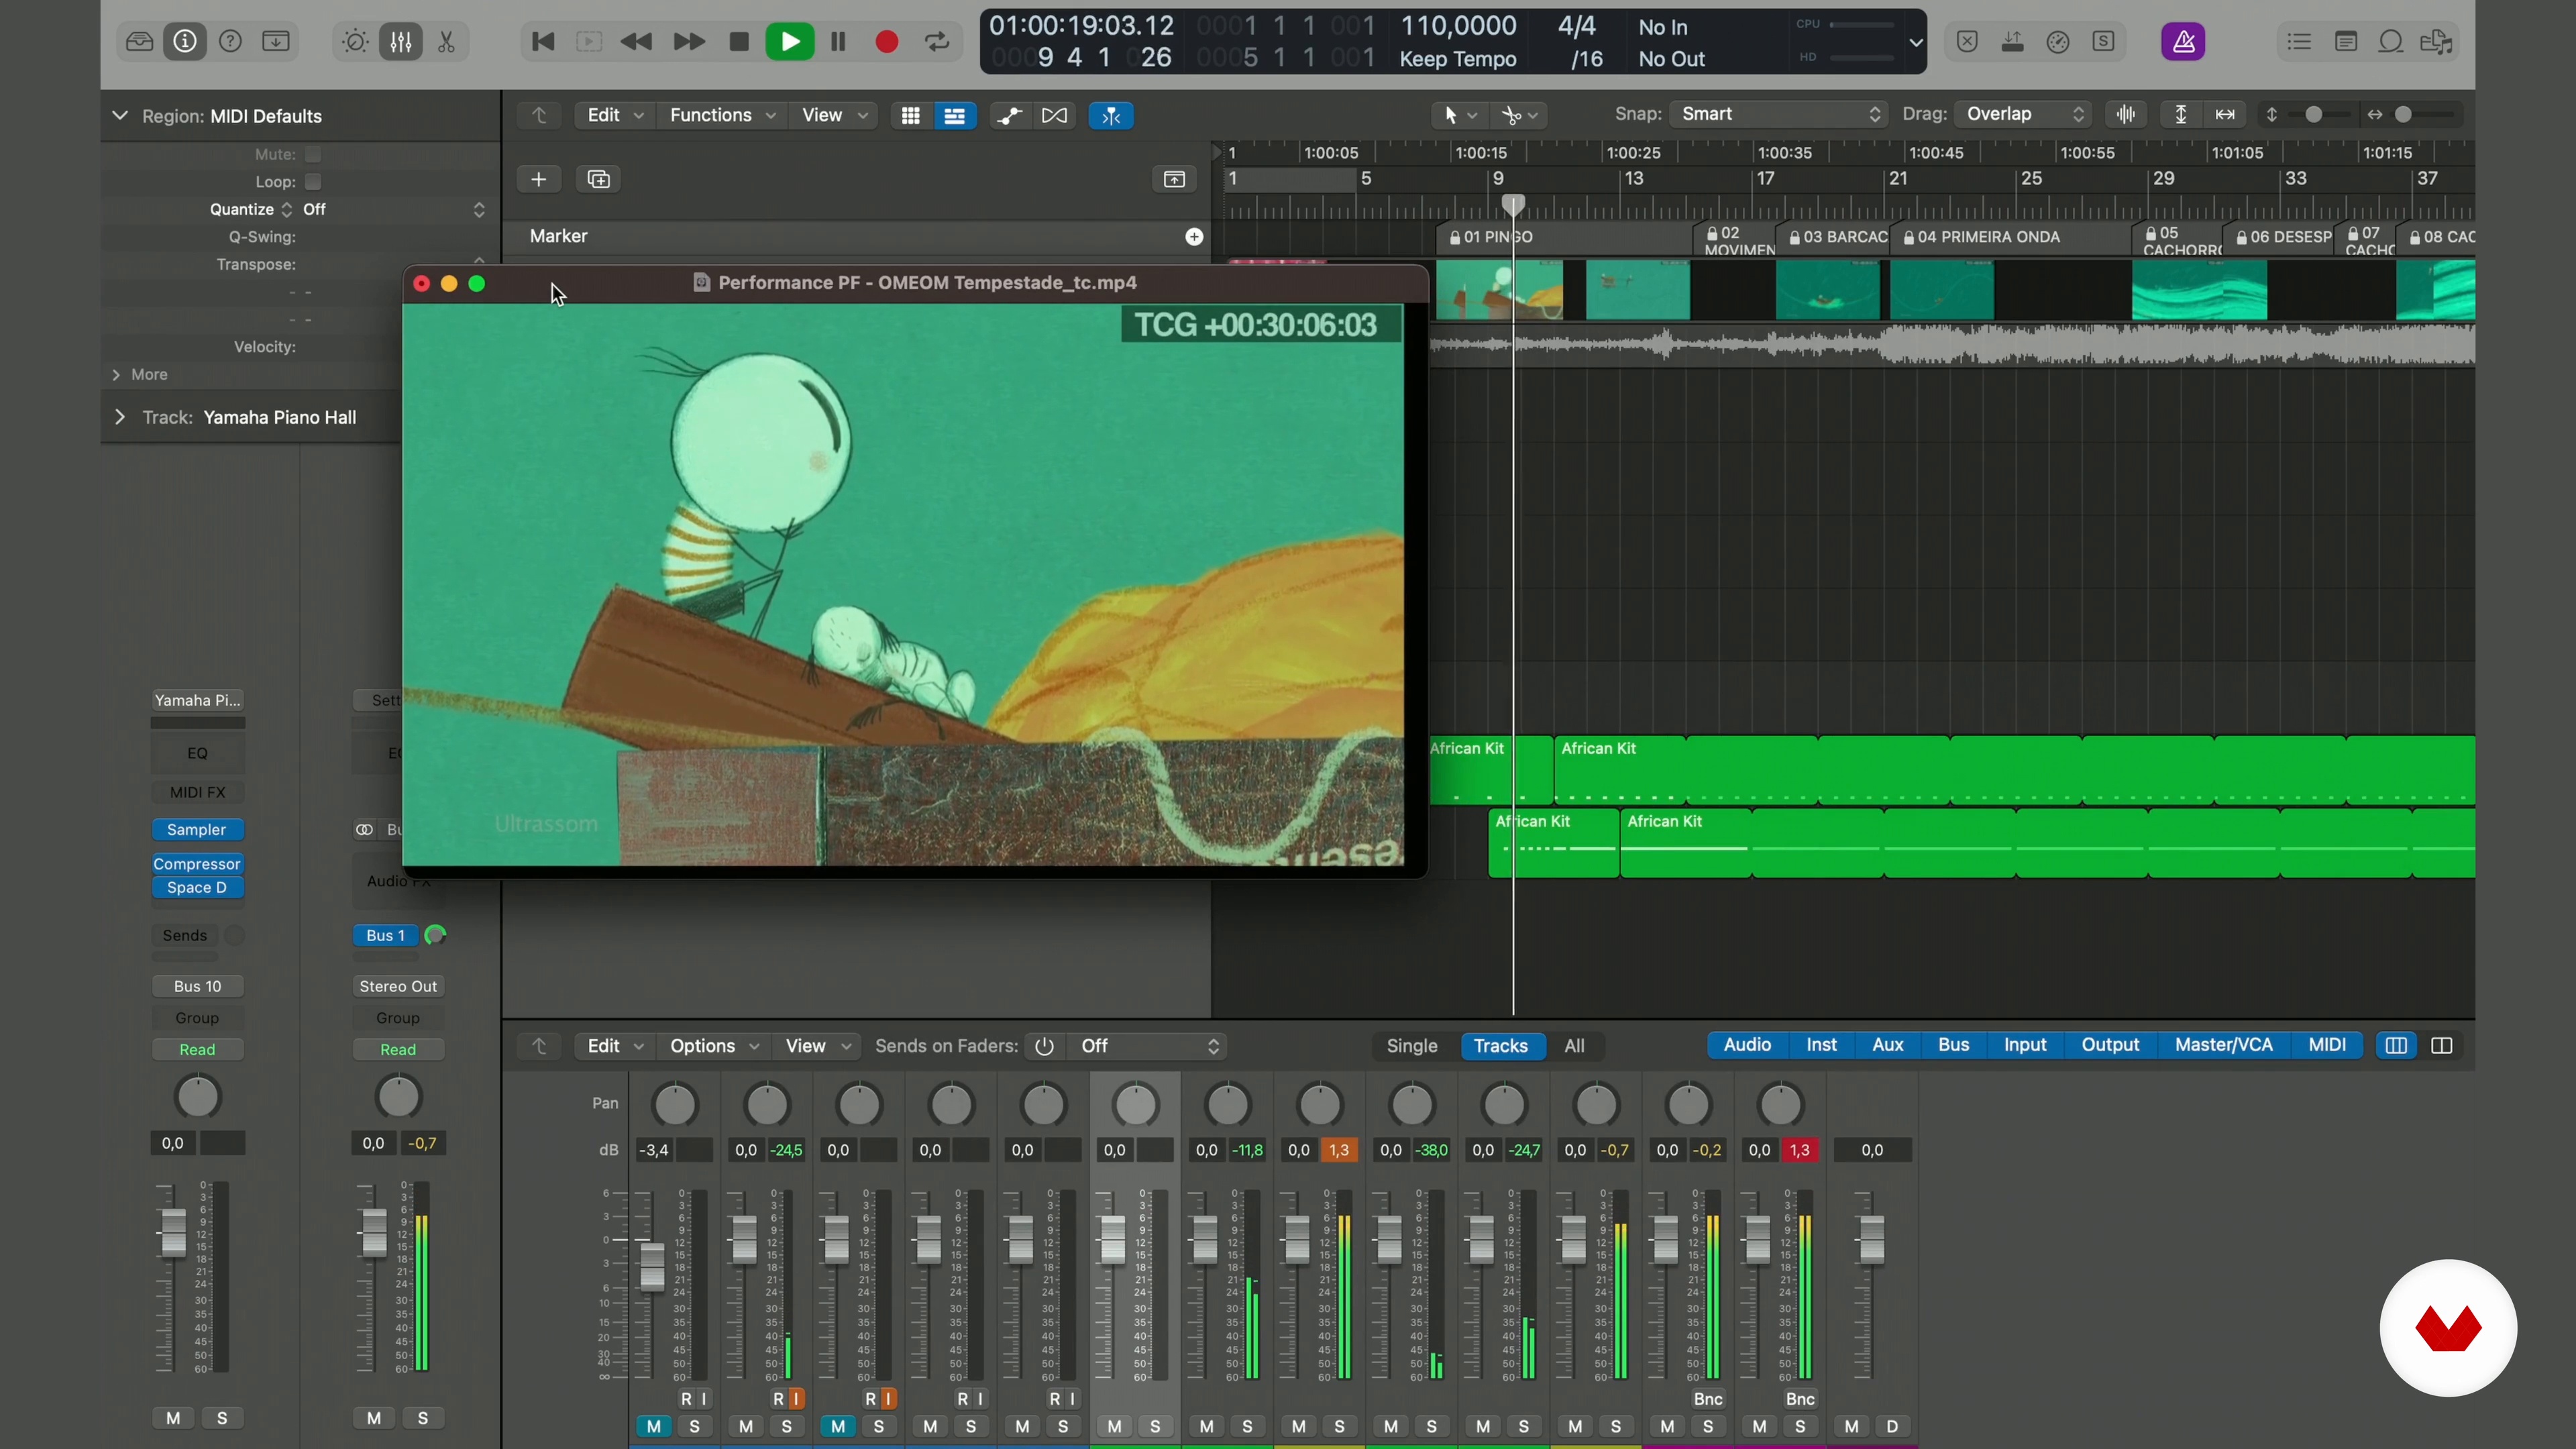Toggle the blue Catch playhead icon

(x=1111, y=116)
